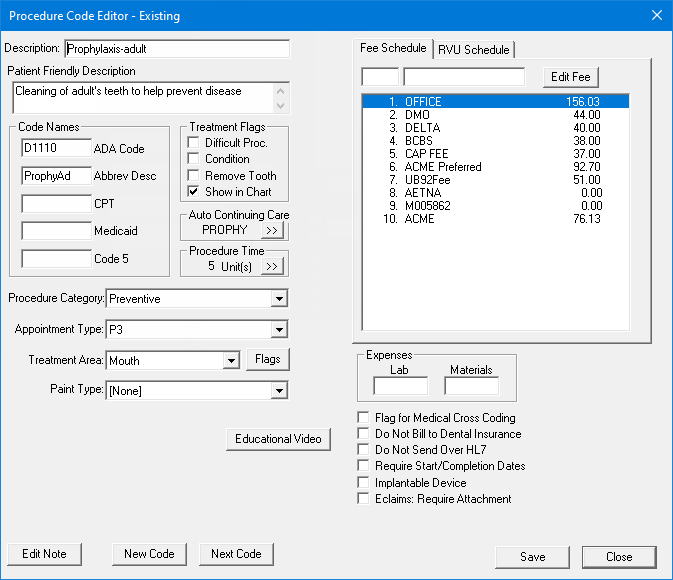
Task: Check Do Not Bill to Dental Insurance
Action: coord(364,434)
